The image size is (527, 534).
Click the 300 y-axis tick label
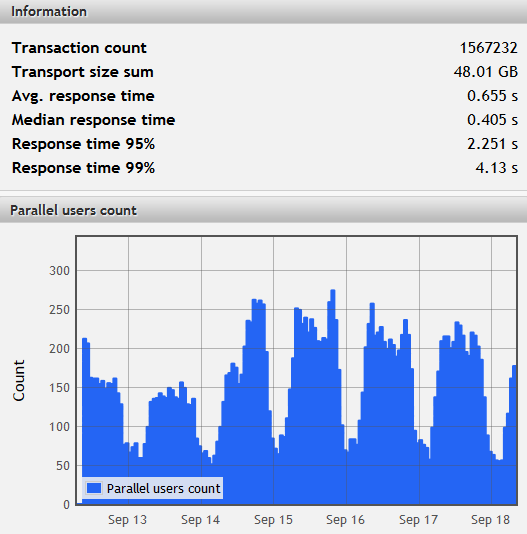pos(60,271)
